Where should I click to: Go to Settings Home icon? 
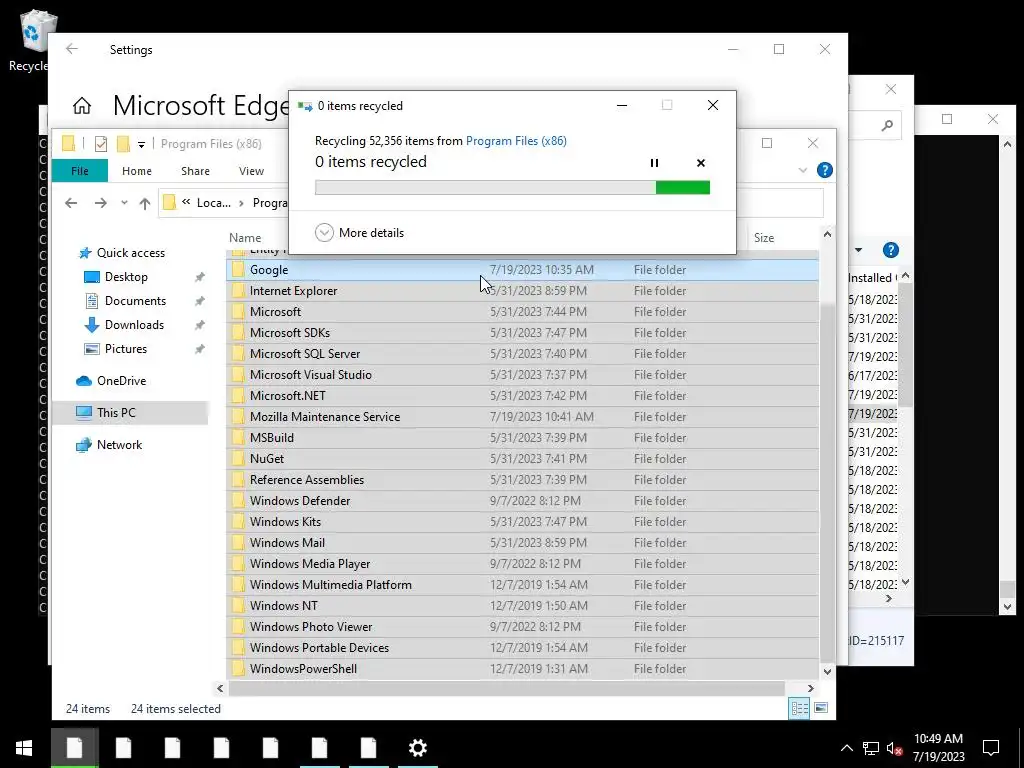click(82, 105)
